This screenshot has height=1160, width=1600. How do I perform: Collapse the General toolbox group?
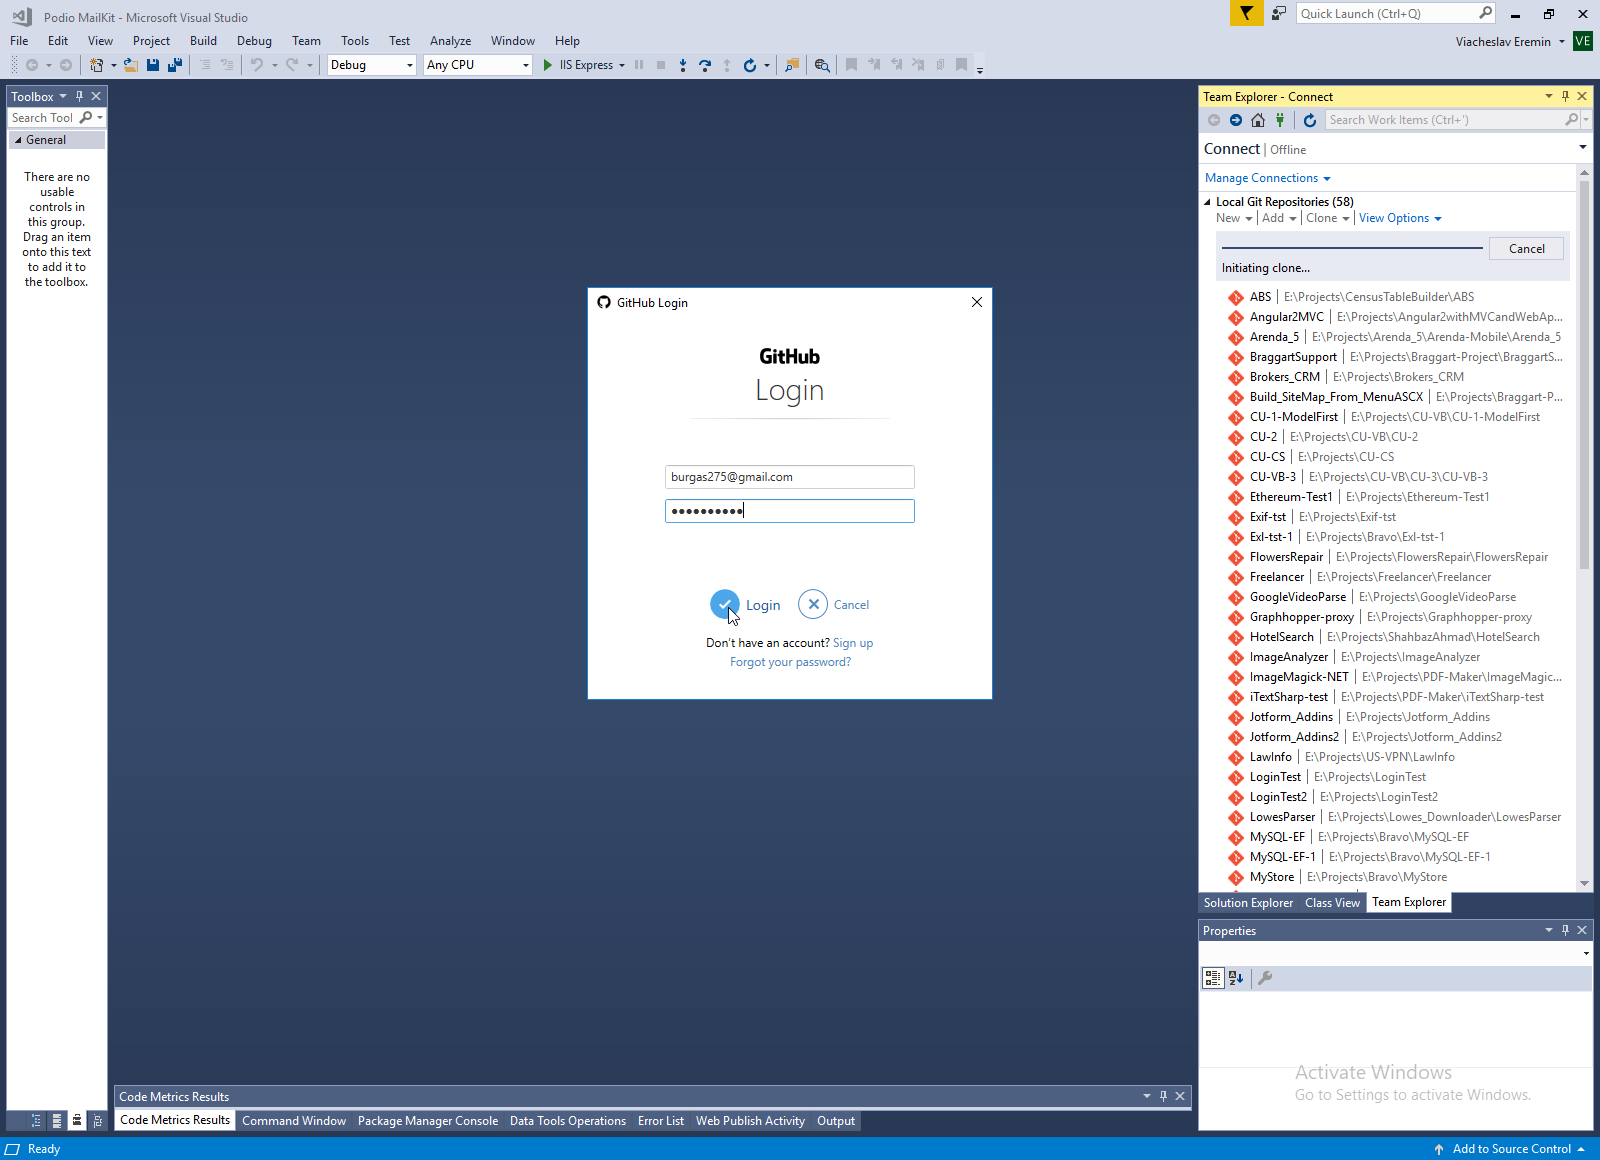click(18, 140)
